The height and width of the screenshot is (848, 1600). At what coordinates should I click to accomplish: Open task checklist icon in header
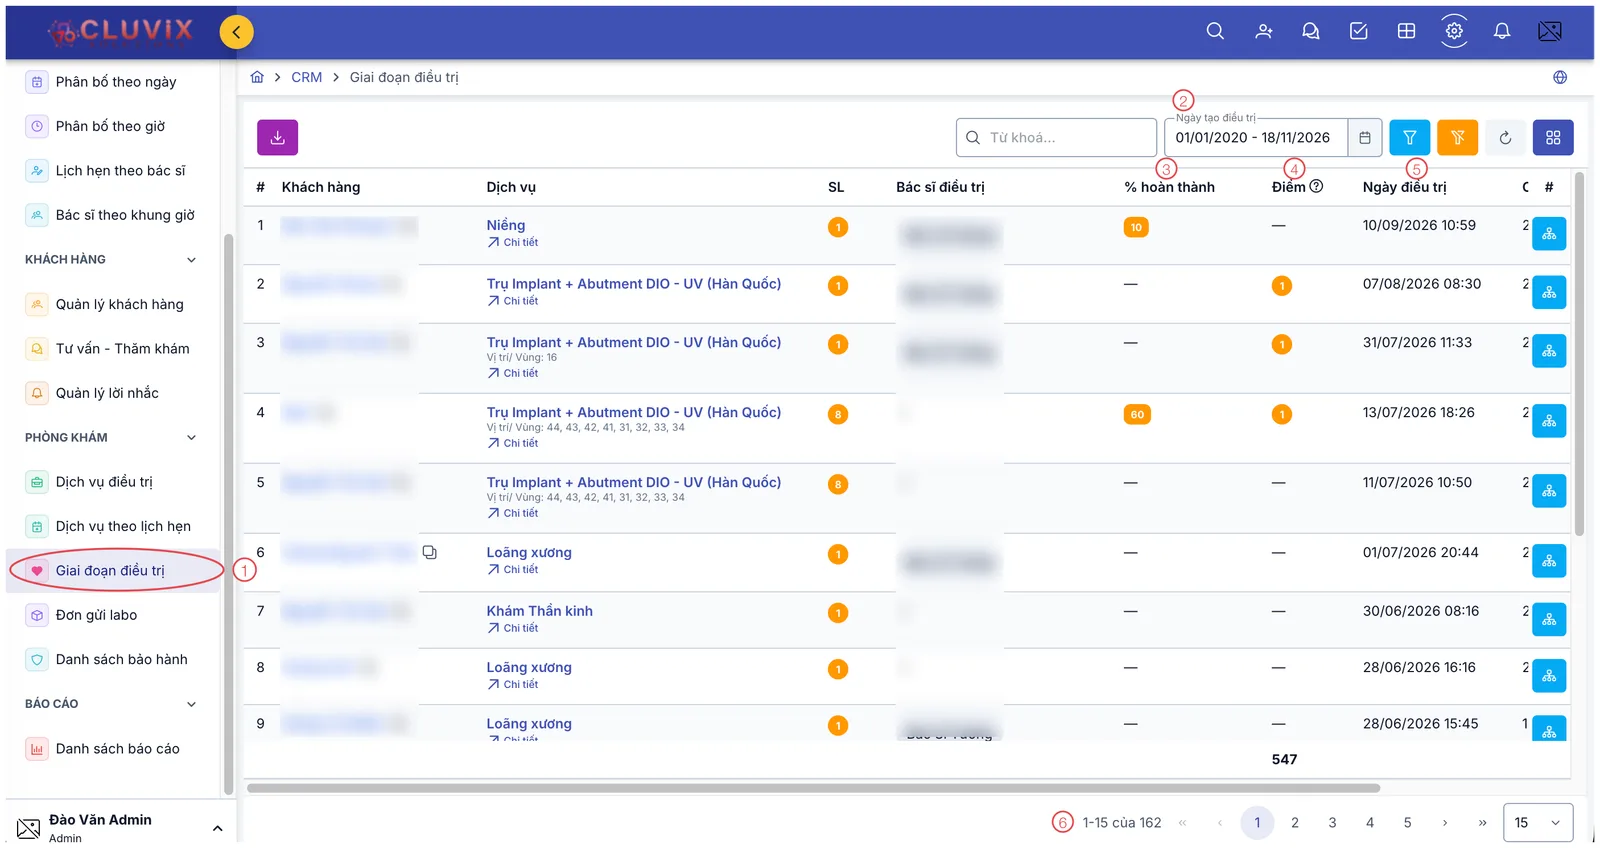[1359, 31]
